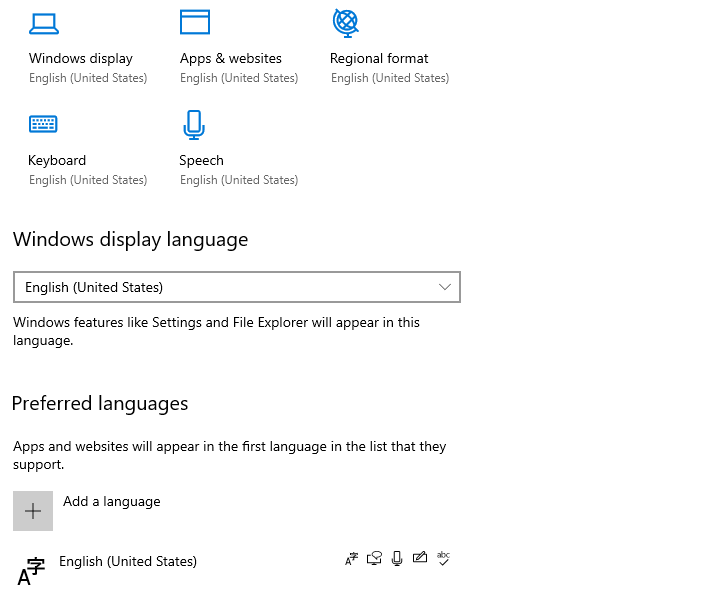Click the Apps & websites window icon
Viewport: 728px width, 603px height.
tap(195, 23)
